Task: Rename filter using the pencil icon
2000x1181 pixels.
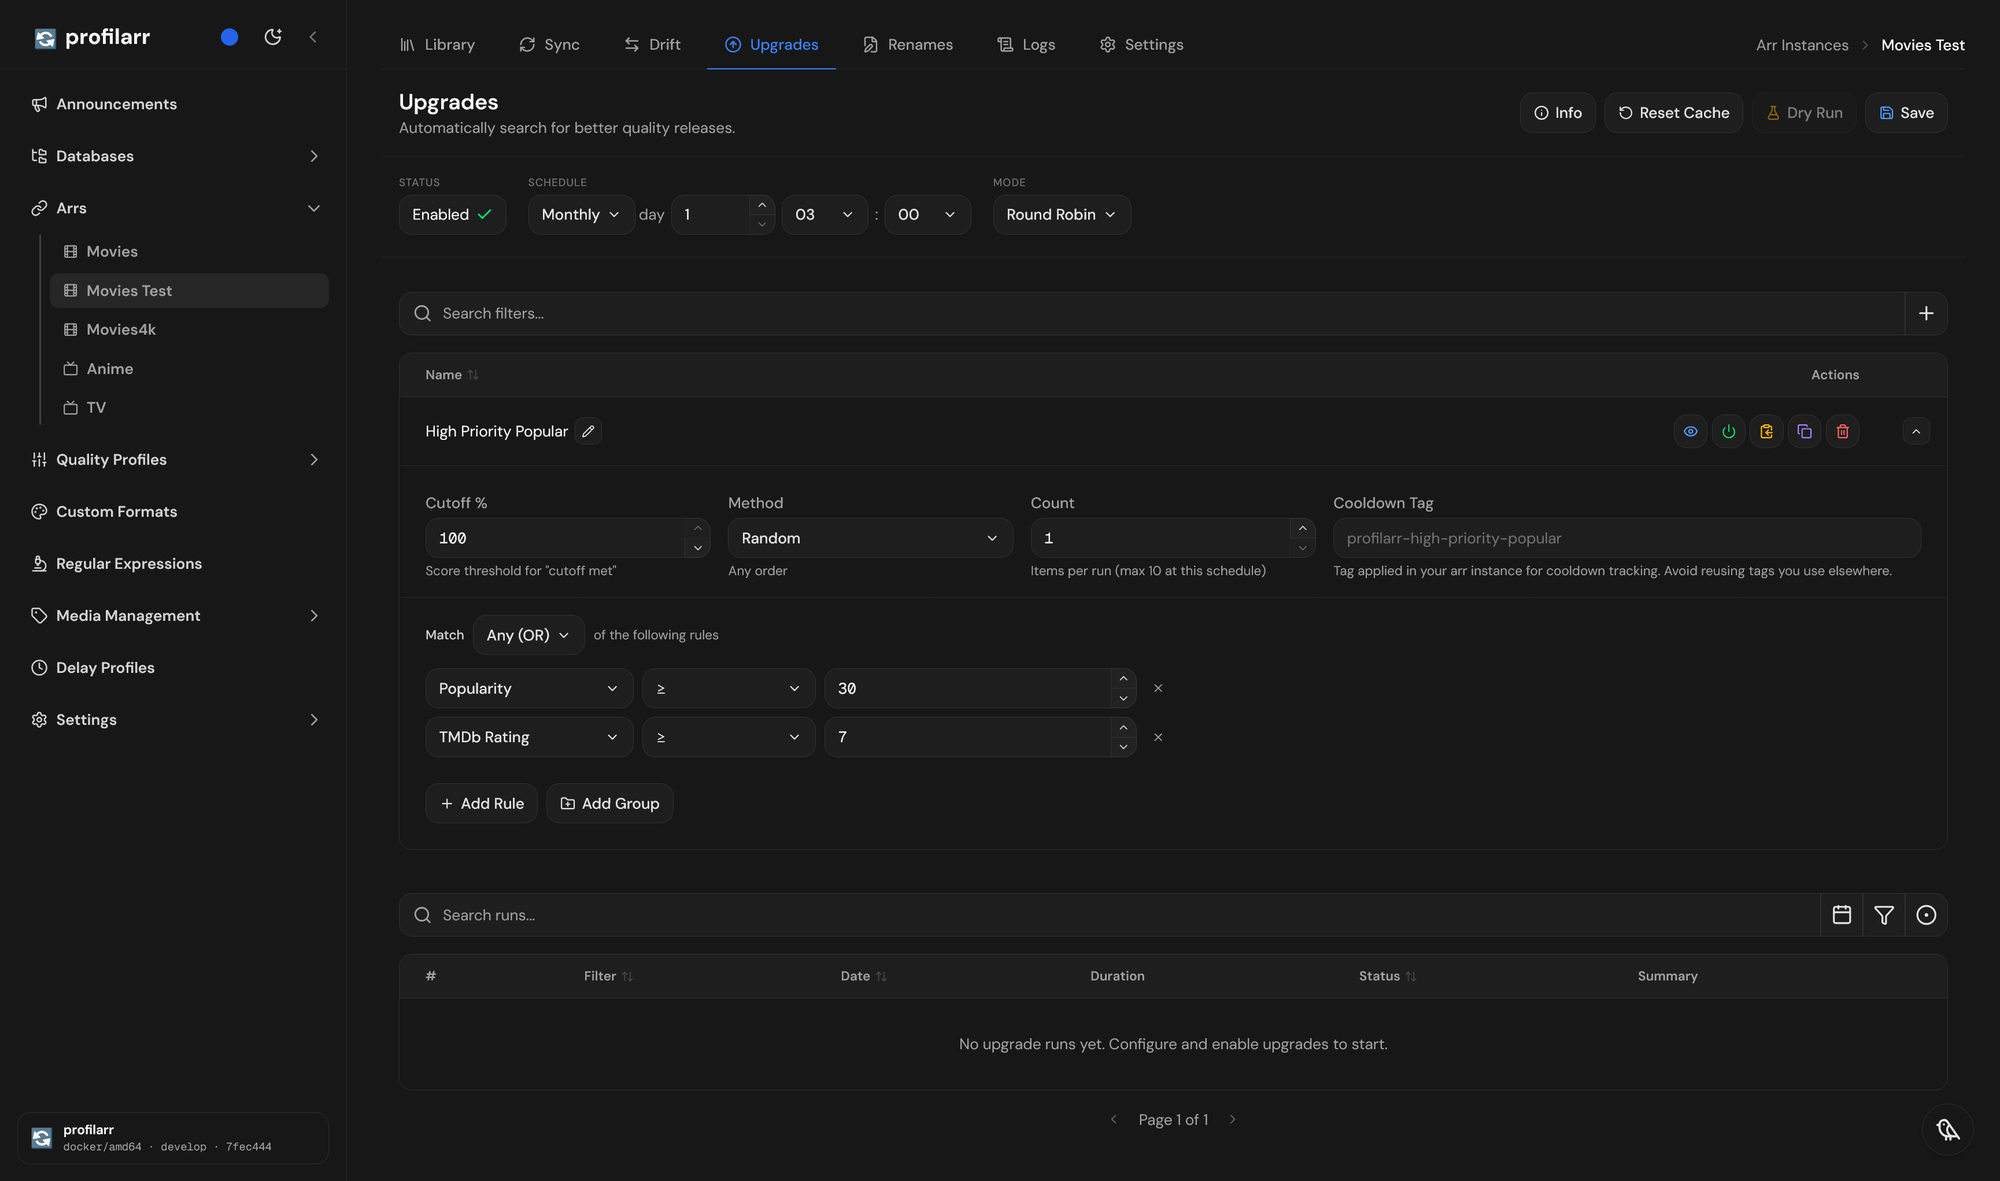Action: 588,431
